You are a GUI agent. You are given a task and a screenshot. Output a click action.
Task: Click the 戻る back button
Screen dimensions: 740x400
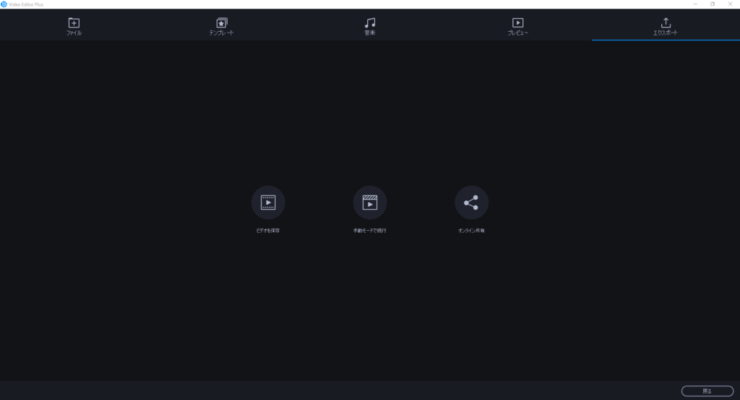(x=707, y=391)
